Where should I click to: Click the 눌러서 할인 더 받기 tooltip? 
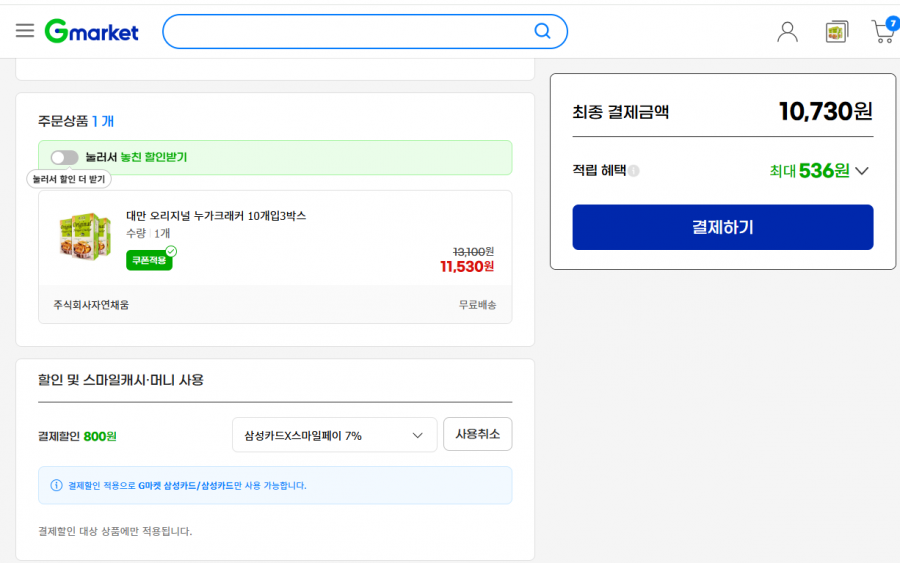[69, 179]
